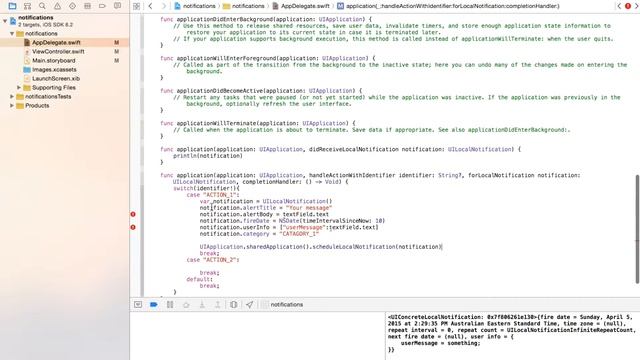This screenshot has width=640, height=360.
Task: Jump to the previous issue arrow
Action: tap(619, 6)
